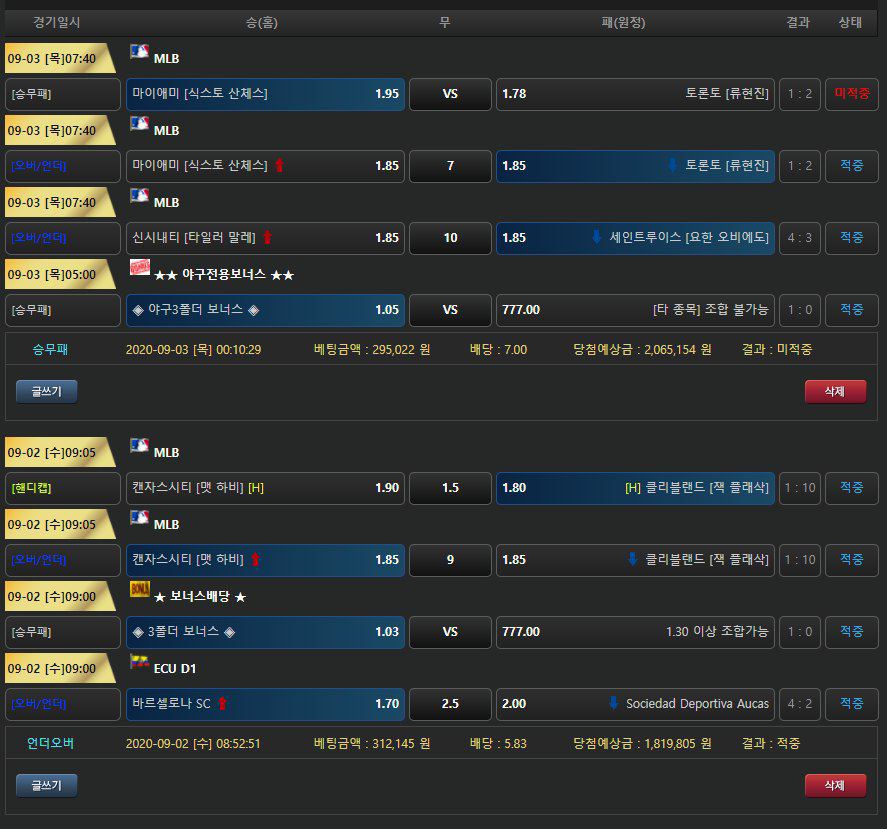Image resolution: width=887 pixels, height=829 pixels.
Task: Select 토론토 [류현진] away odds 1.78 cell
Action: [635, 94]
